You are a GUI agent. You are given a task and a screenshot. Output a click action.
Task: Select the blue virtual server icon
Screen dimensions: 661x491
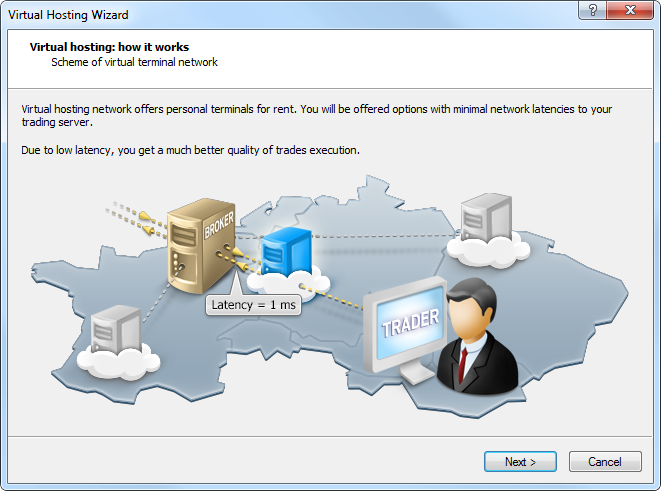click(286, 251)
